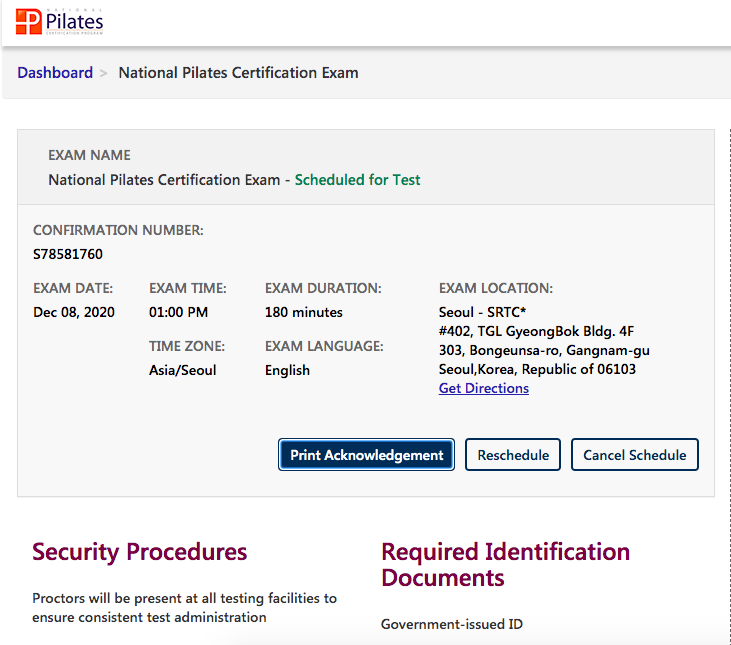Click the Seoul - SRTC* location name
The image size is (731, 645).
pyautogui.click(x=482, y=312)
